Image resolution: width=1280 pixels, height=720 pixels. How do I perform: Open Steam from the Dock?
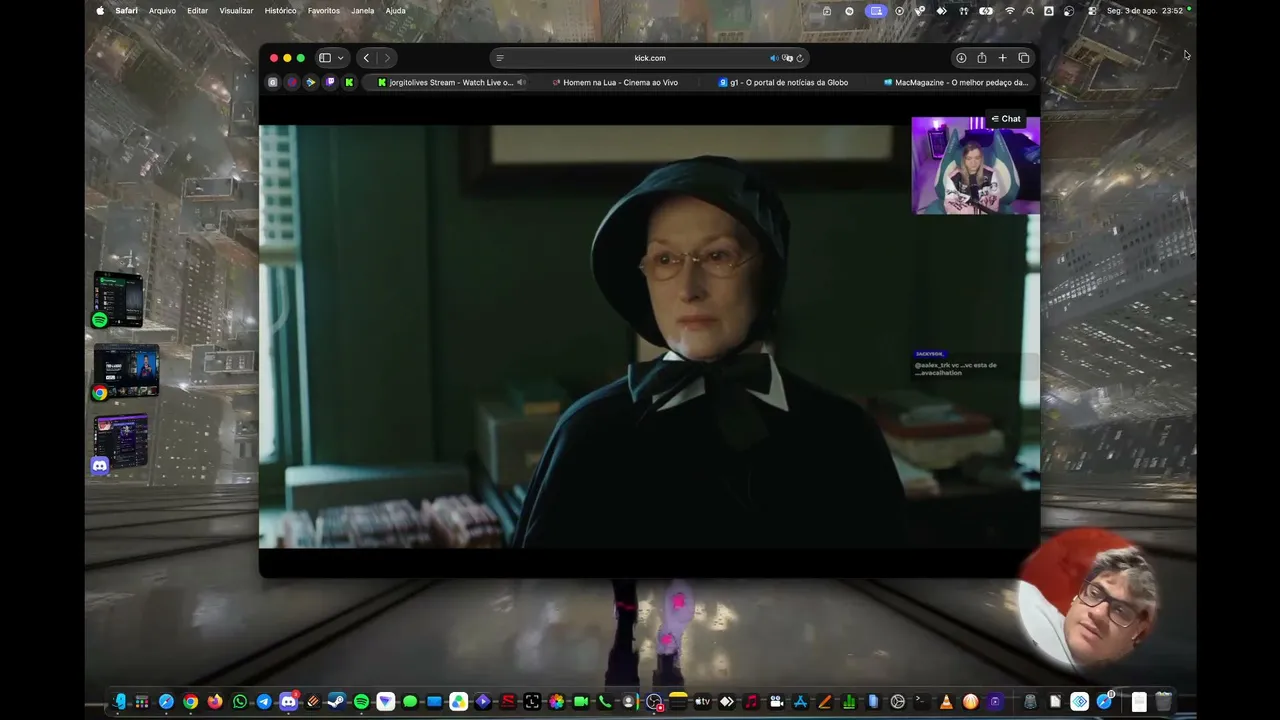337,702
